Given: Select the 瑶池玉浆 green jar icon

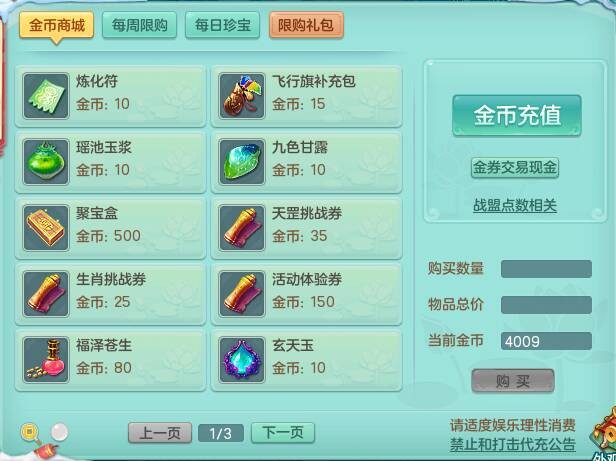Looking at the screenshot, I should 46,162.
